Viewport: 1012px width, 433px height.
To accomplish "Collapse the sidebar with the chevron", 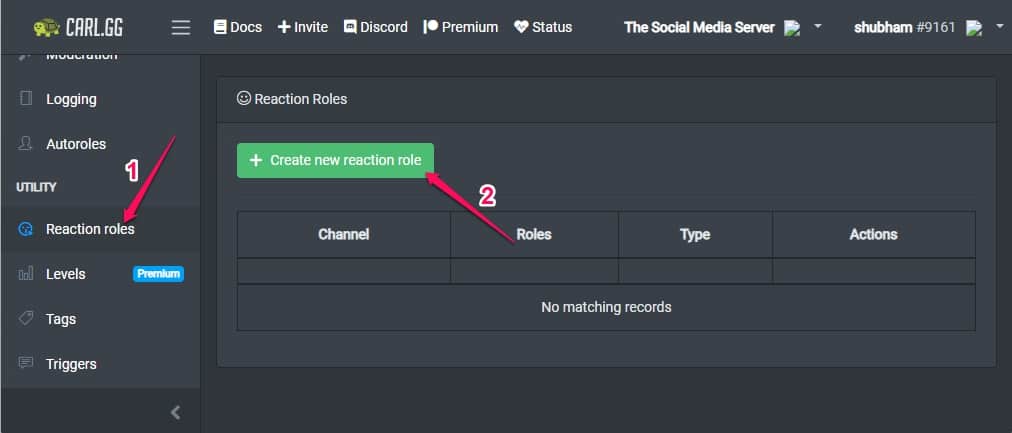I will [176, 412].
